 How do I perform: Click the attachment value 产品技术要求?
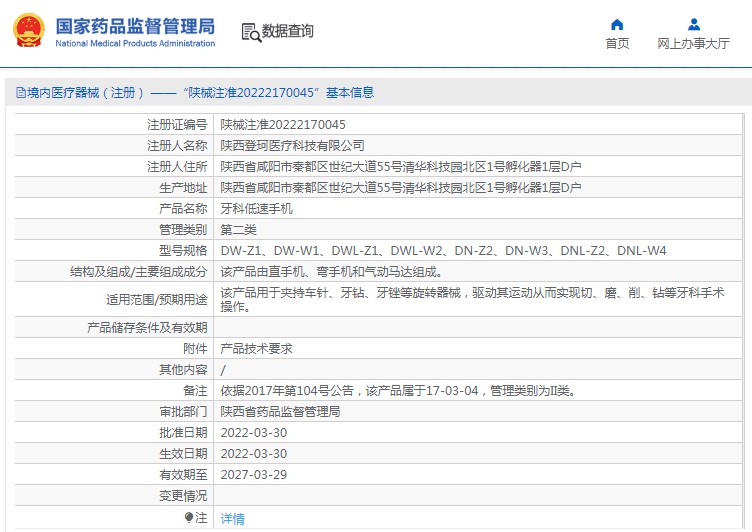coord(257,349)
